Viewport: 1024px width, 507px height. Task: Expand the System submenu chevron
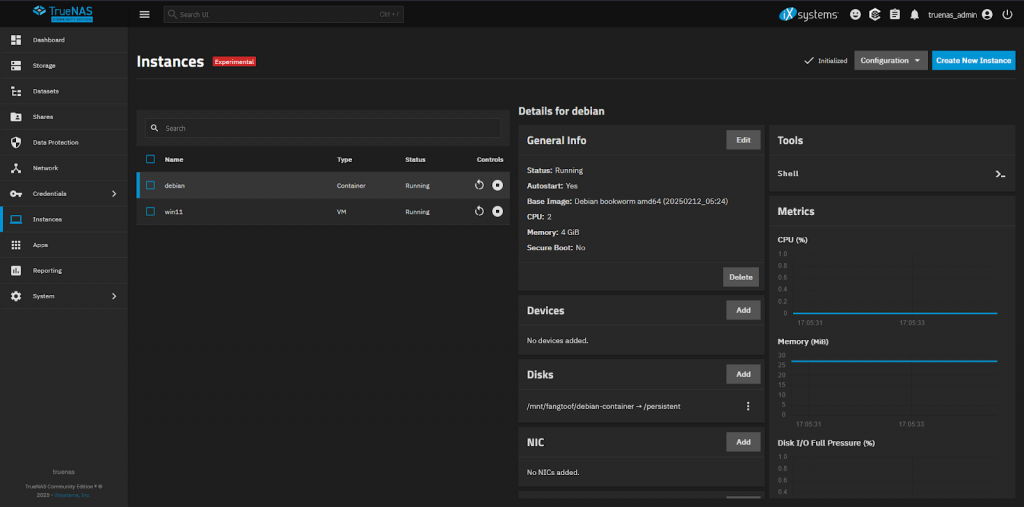click(114, 296)
